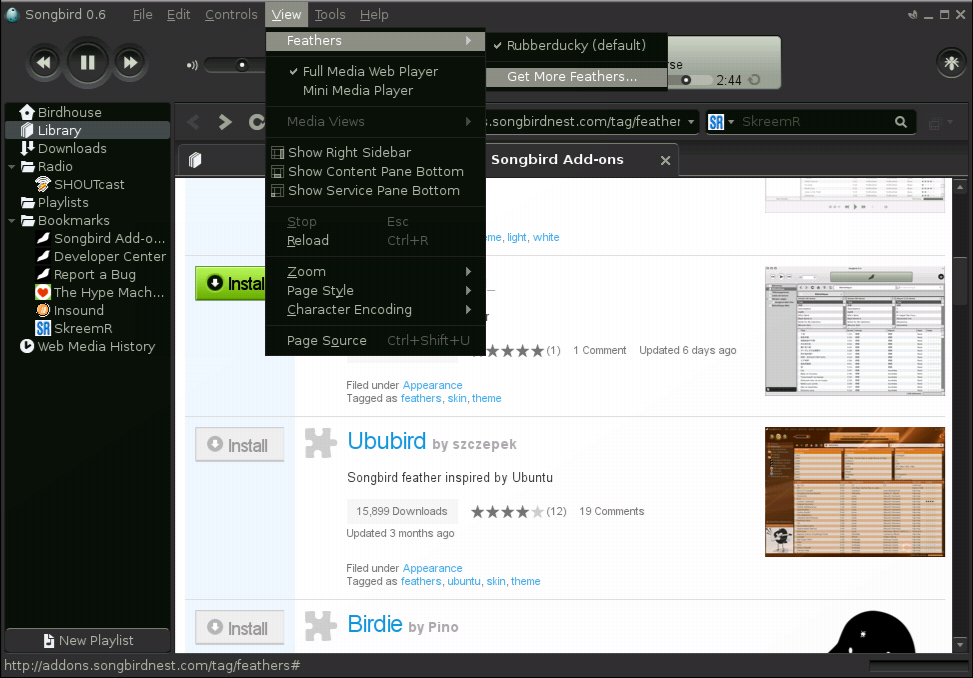Open the address bar history dropdown
Image resolution: width=973 pixels, height=678 pixels.
pyautogui.click(x=691, y=122)
